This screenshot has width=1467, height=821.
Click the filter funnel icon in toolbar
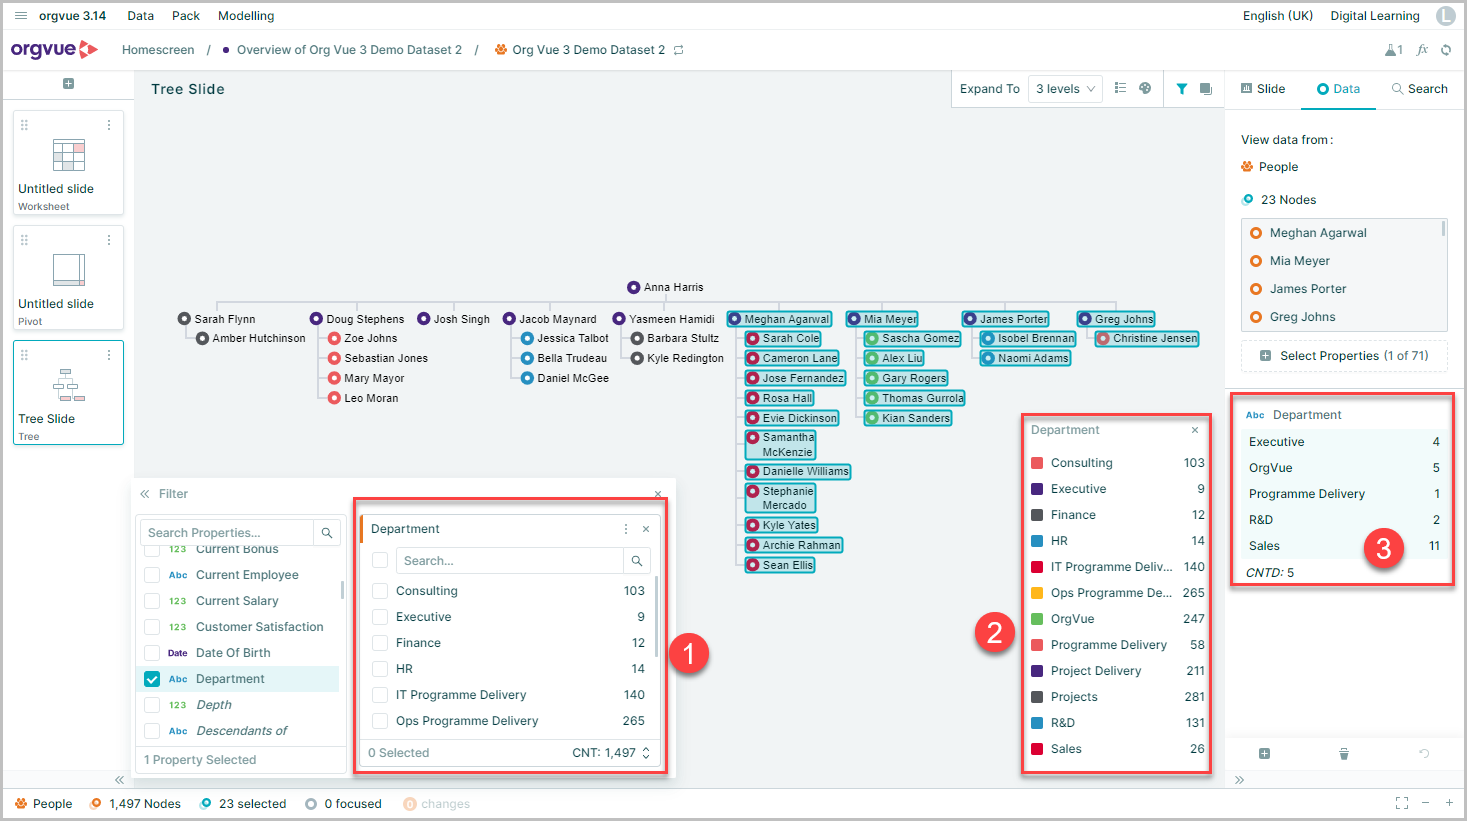[x=1182, y=89]
